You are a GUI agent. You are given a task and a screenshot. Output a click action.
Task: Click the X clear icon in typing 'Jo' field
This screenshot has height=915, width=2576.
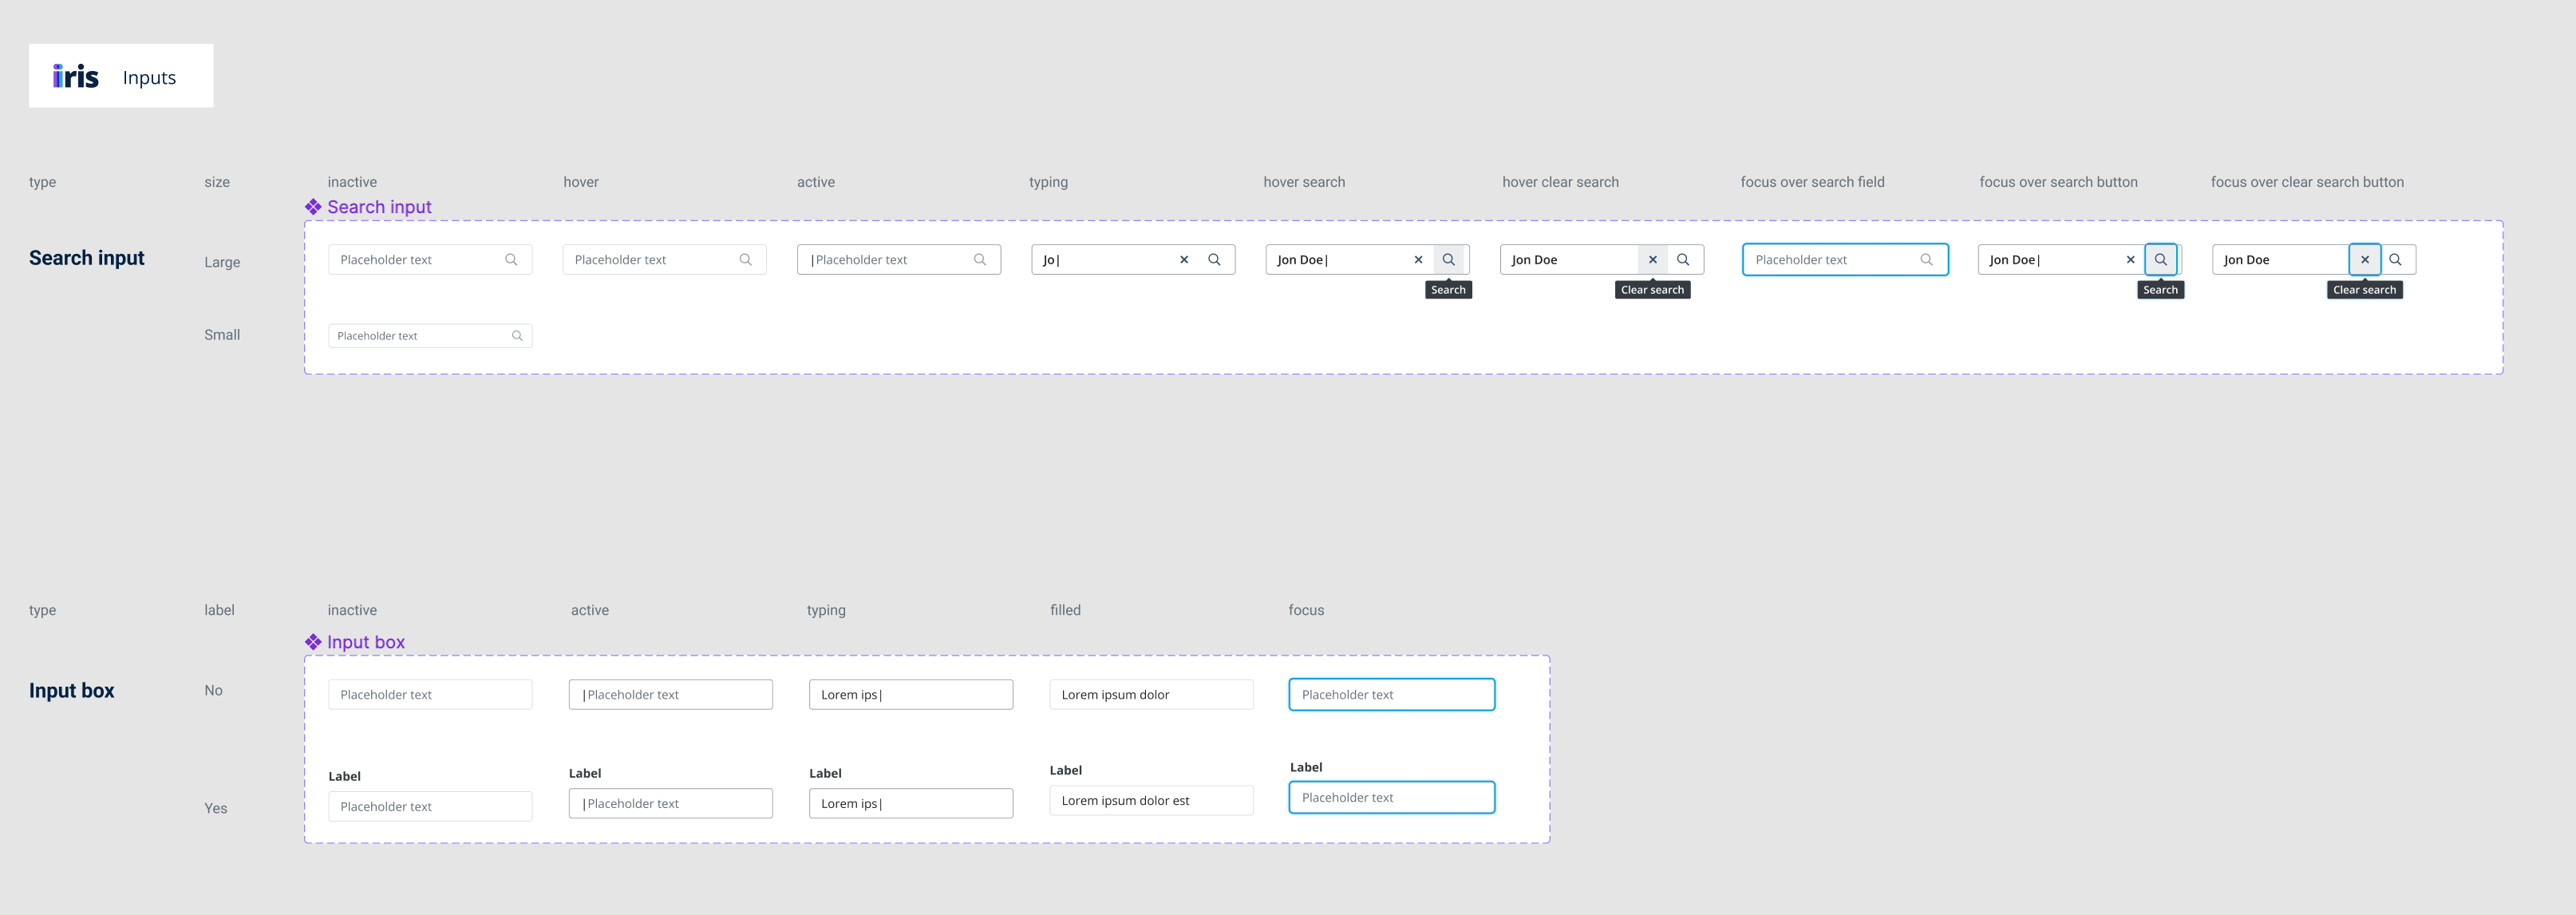pyautogui.click(x=1184, y=260)
